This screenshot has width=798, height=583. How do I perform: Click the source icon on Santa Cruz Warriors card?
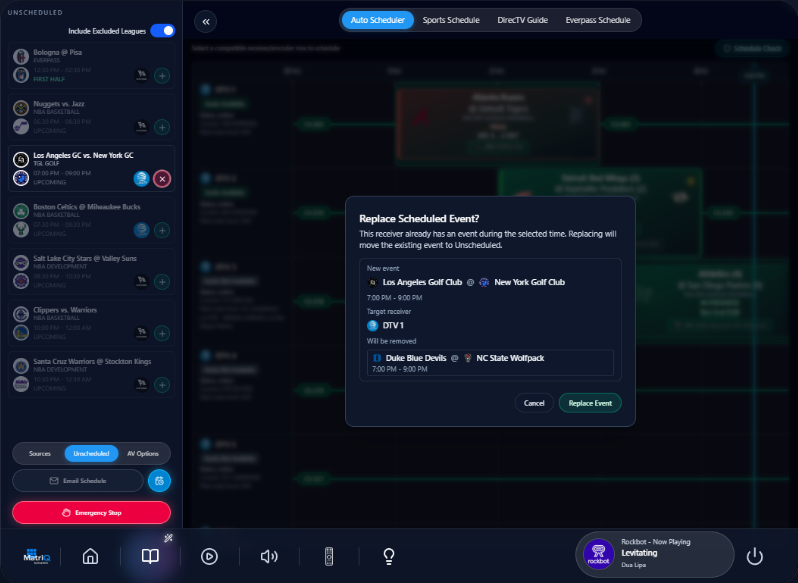(141, 384)
